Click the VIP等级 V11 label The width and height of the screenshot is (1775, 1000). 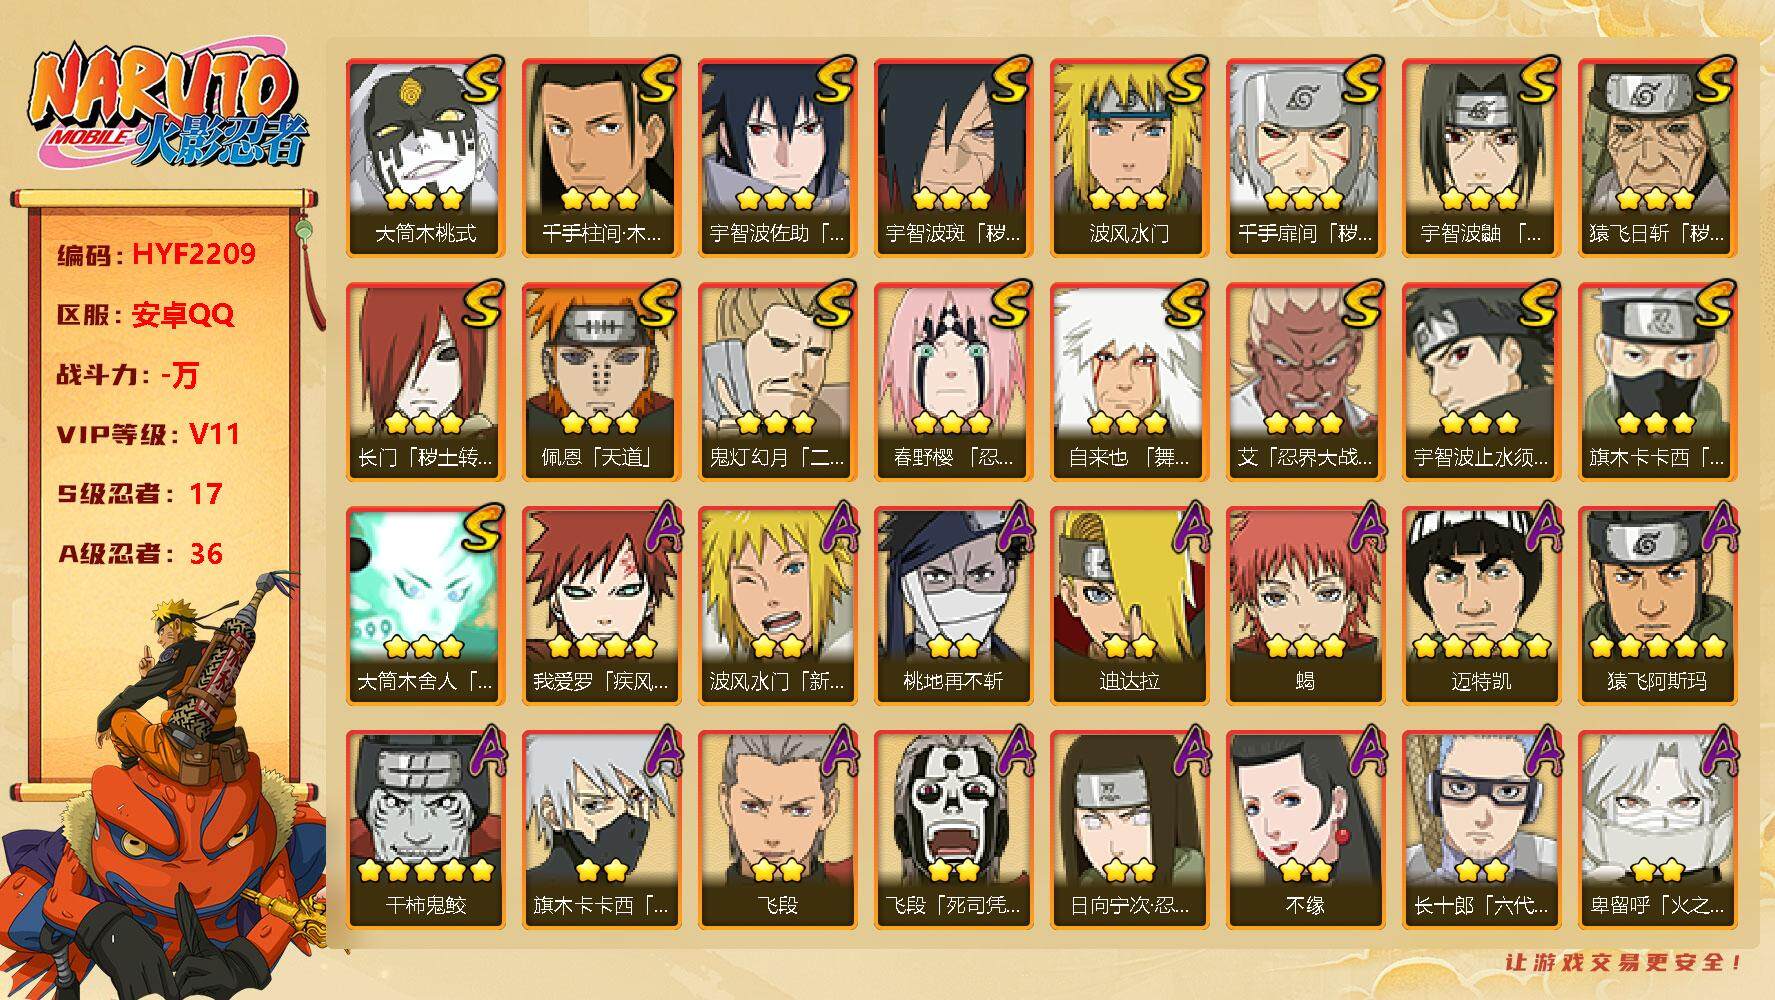point(148,434)
